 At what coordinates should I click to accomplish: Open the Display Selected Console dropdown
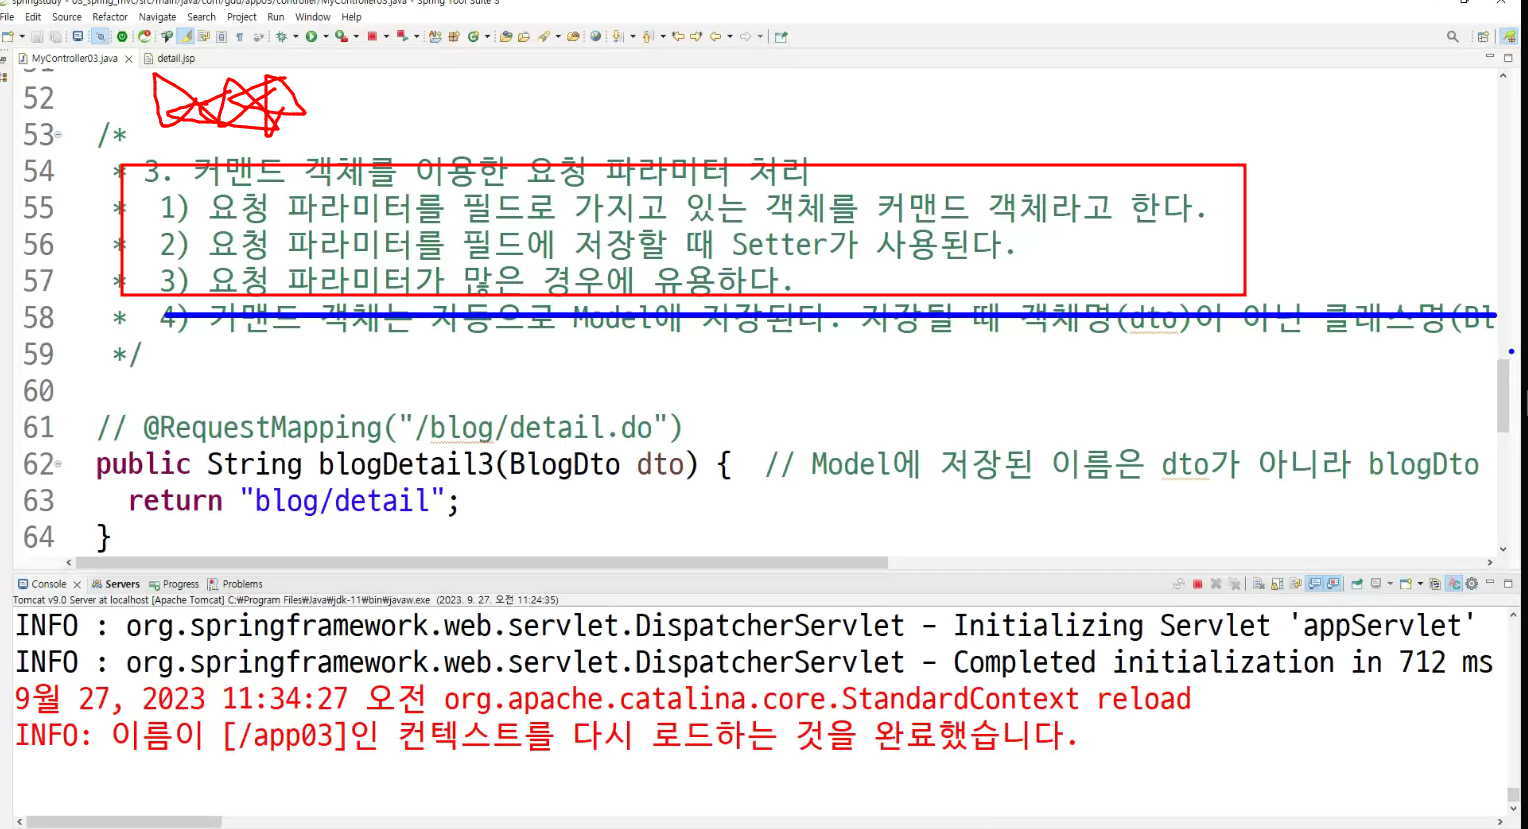(x=1390, y=584)
